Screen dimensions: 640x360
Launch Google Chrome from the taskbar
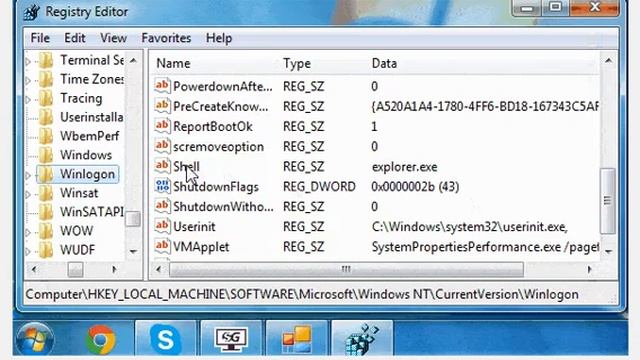pos(100,339)
